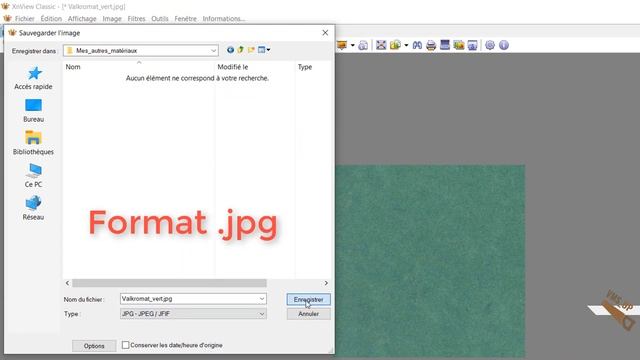Image resolution: width=640 pixels, height=360 pixels.
Task: Open the Options button
Action: pos(94,346)
